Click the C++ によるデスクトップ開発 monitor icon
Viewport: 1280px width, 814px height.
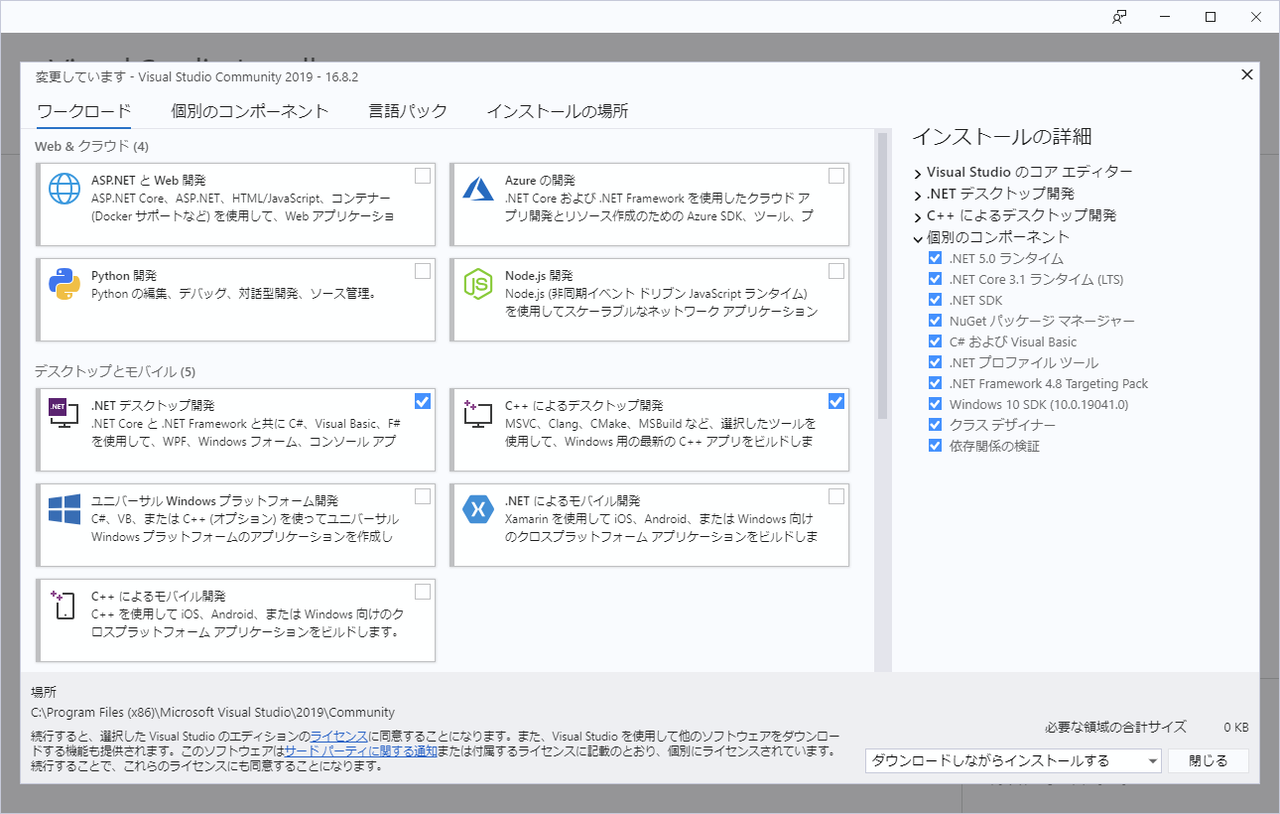point(478,412)
